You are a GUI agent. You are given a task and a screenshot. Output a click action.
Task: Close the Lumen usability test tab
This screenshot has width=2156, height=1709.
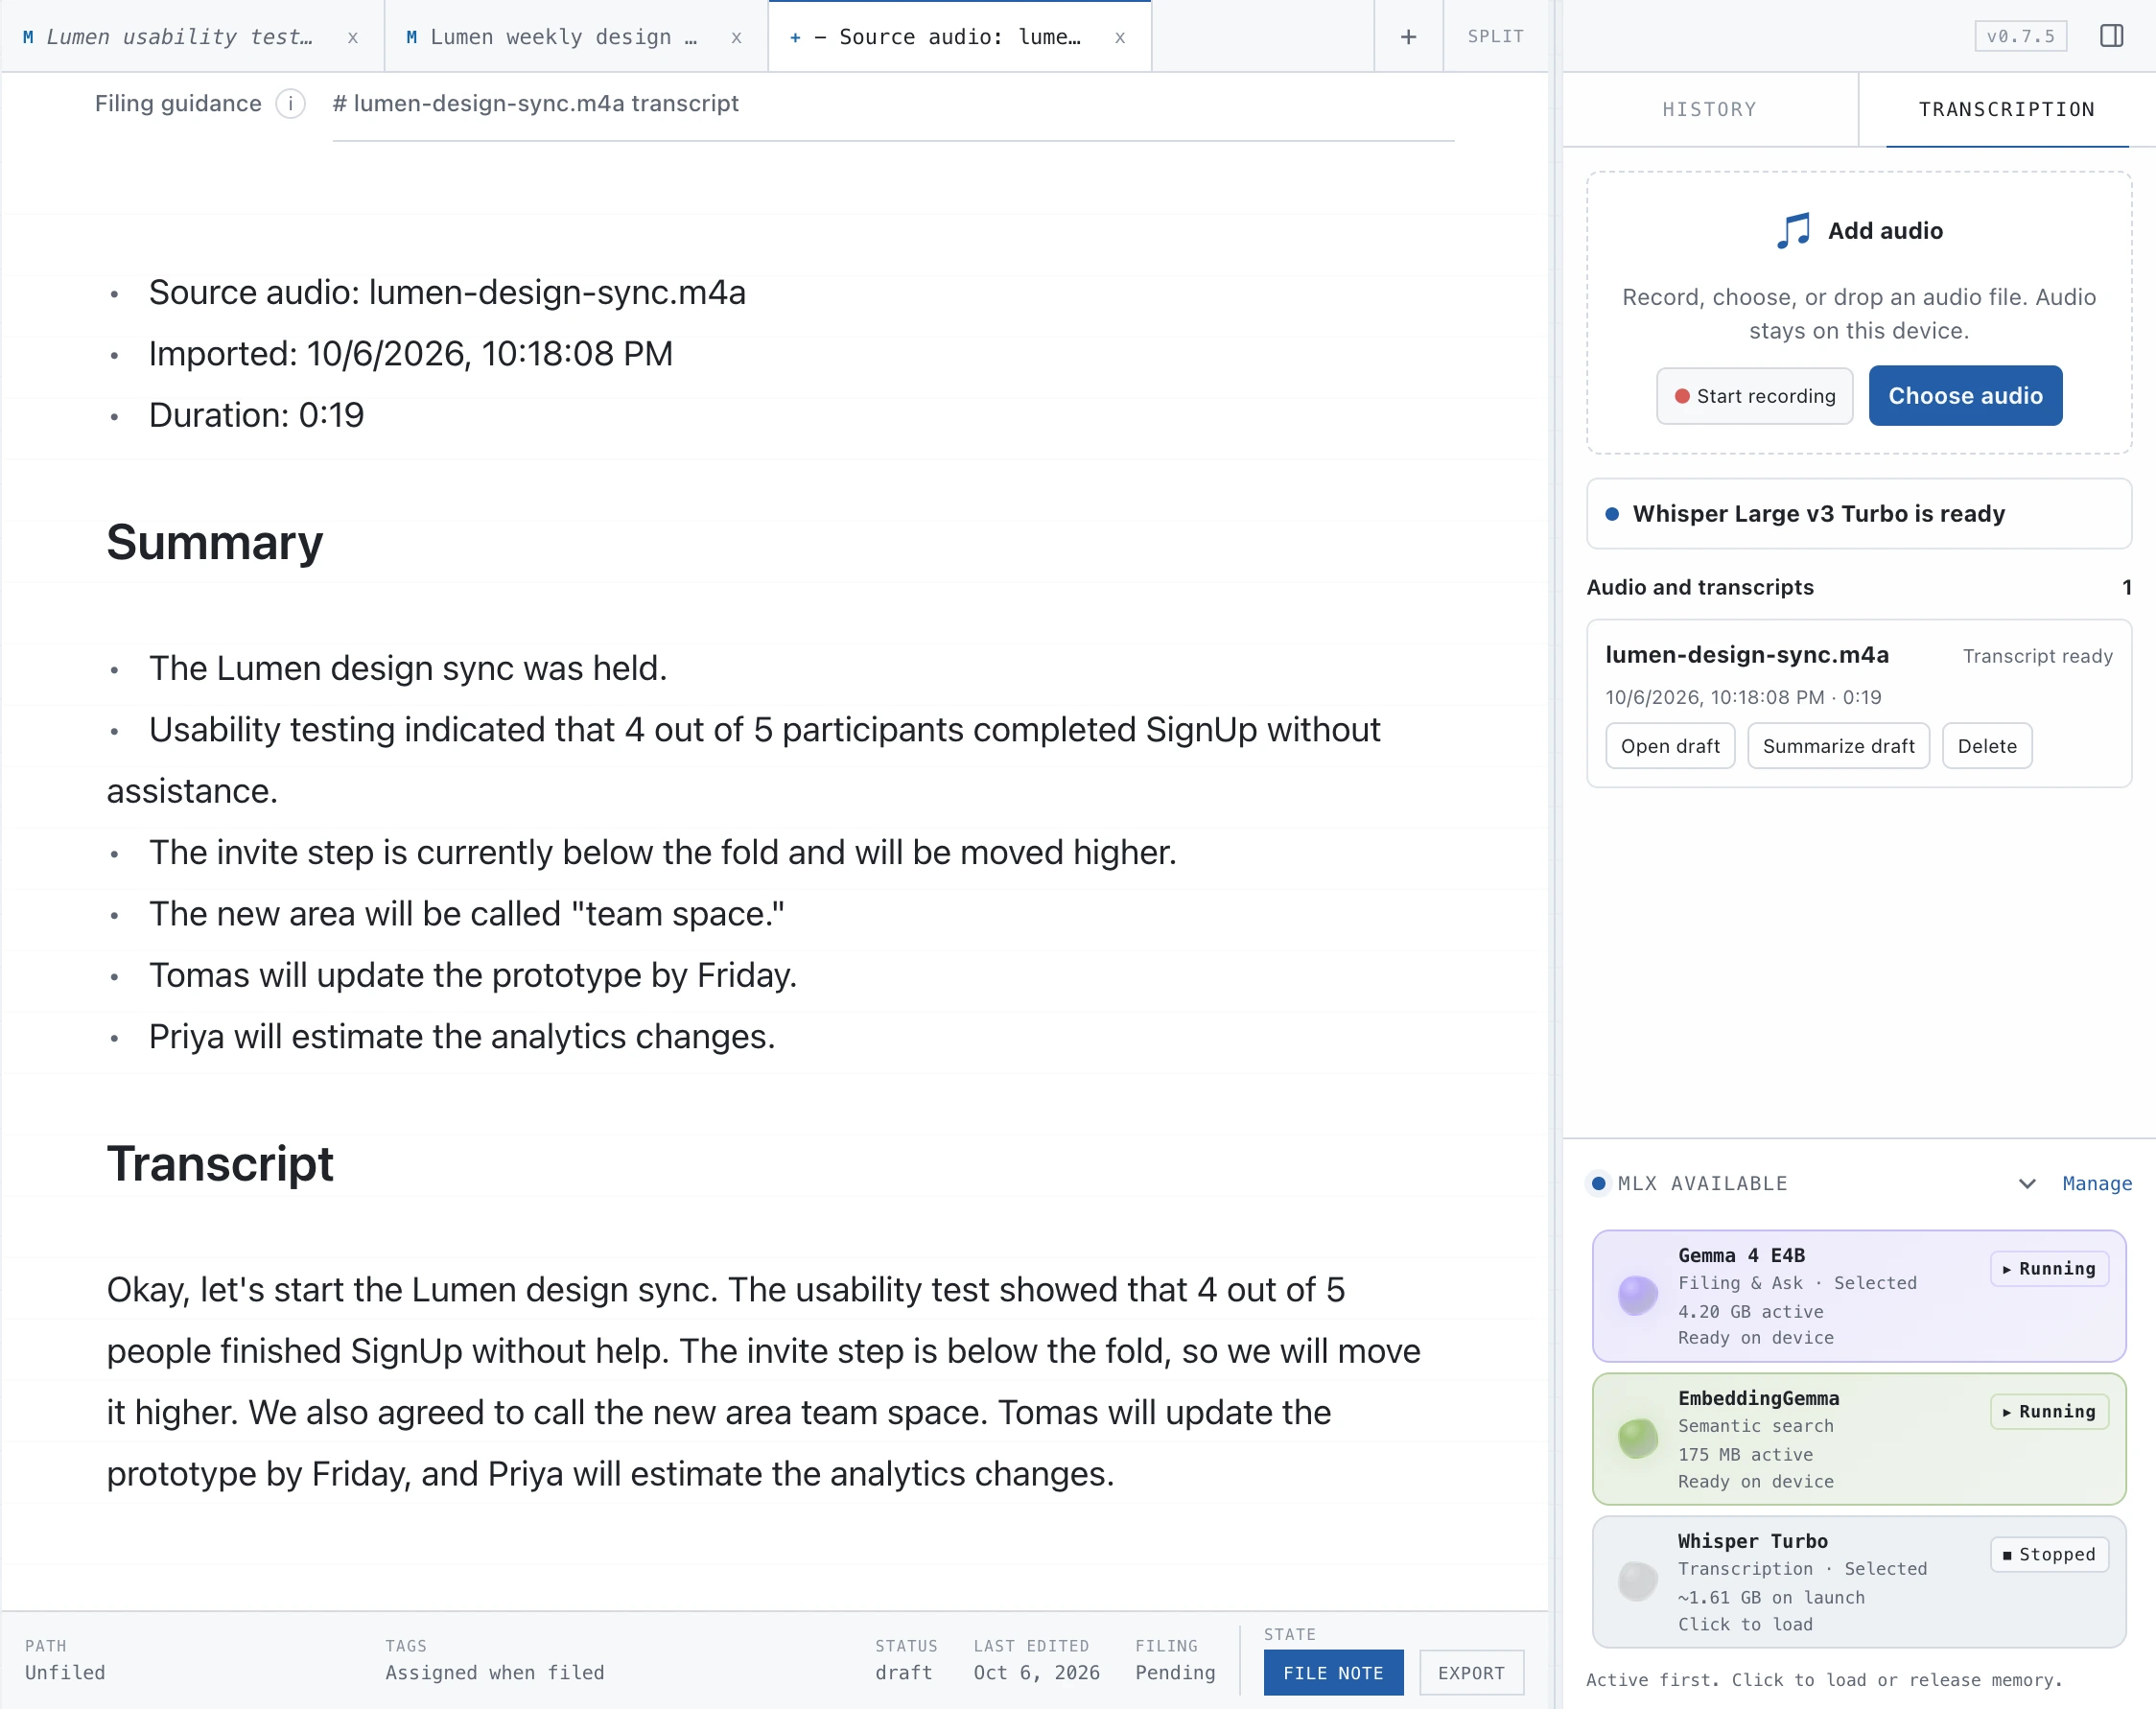[353, 37]
